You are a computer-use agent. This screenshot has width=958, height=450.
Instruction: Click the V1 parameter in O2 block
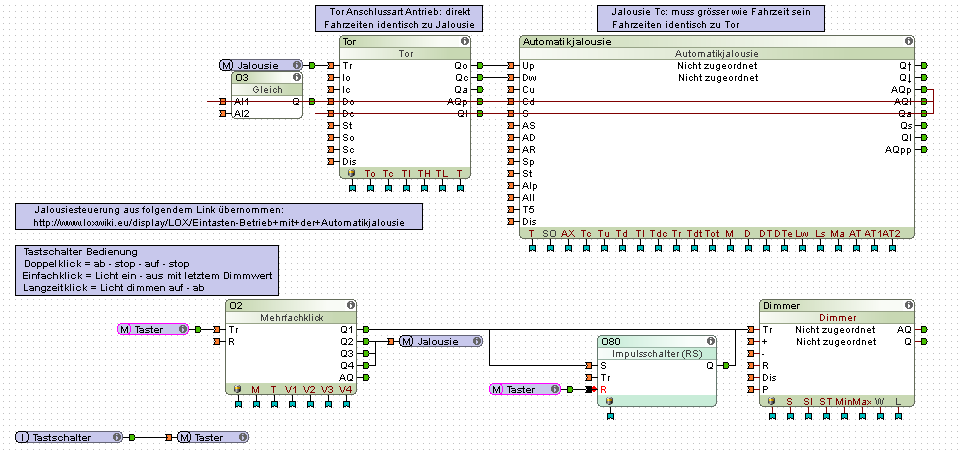point(291,389)
